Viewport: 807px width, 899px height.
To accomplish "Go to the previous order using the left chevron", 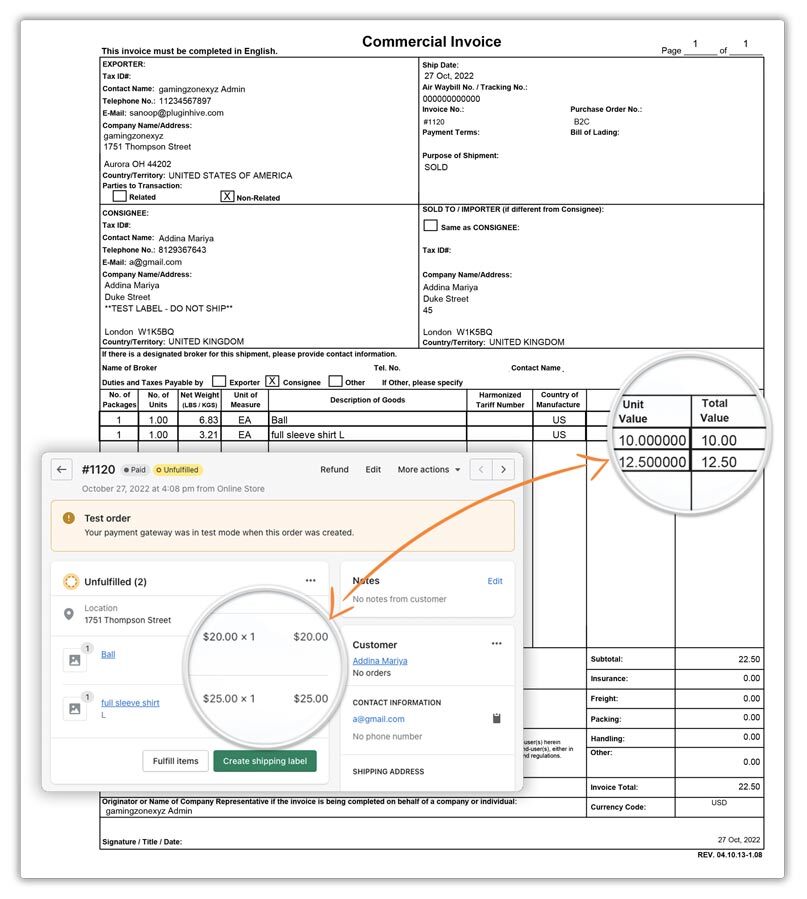I will [481, 469].
